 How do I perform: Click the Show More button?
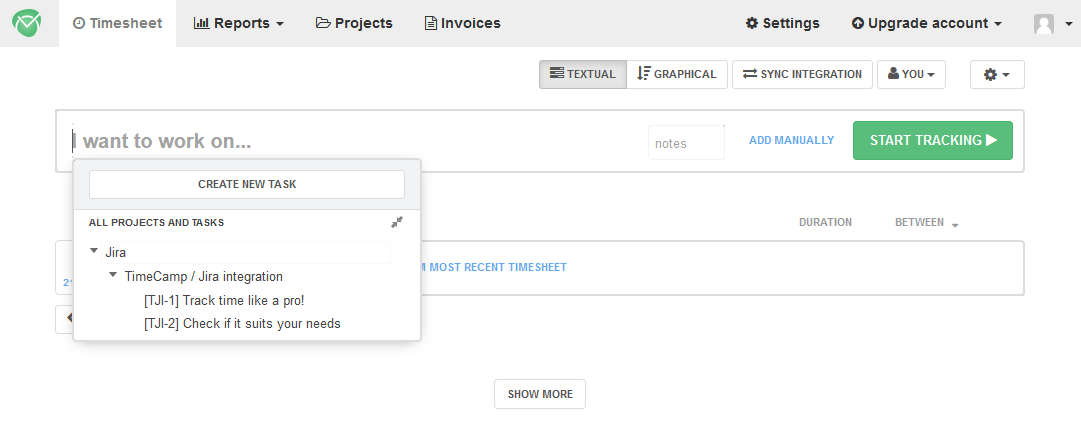pos(540,394)
